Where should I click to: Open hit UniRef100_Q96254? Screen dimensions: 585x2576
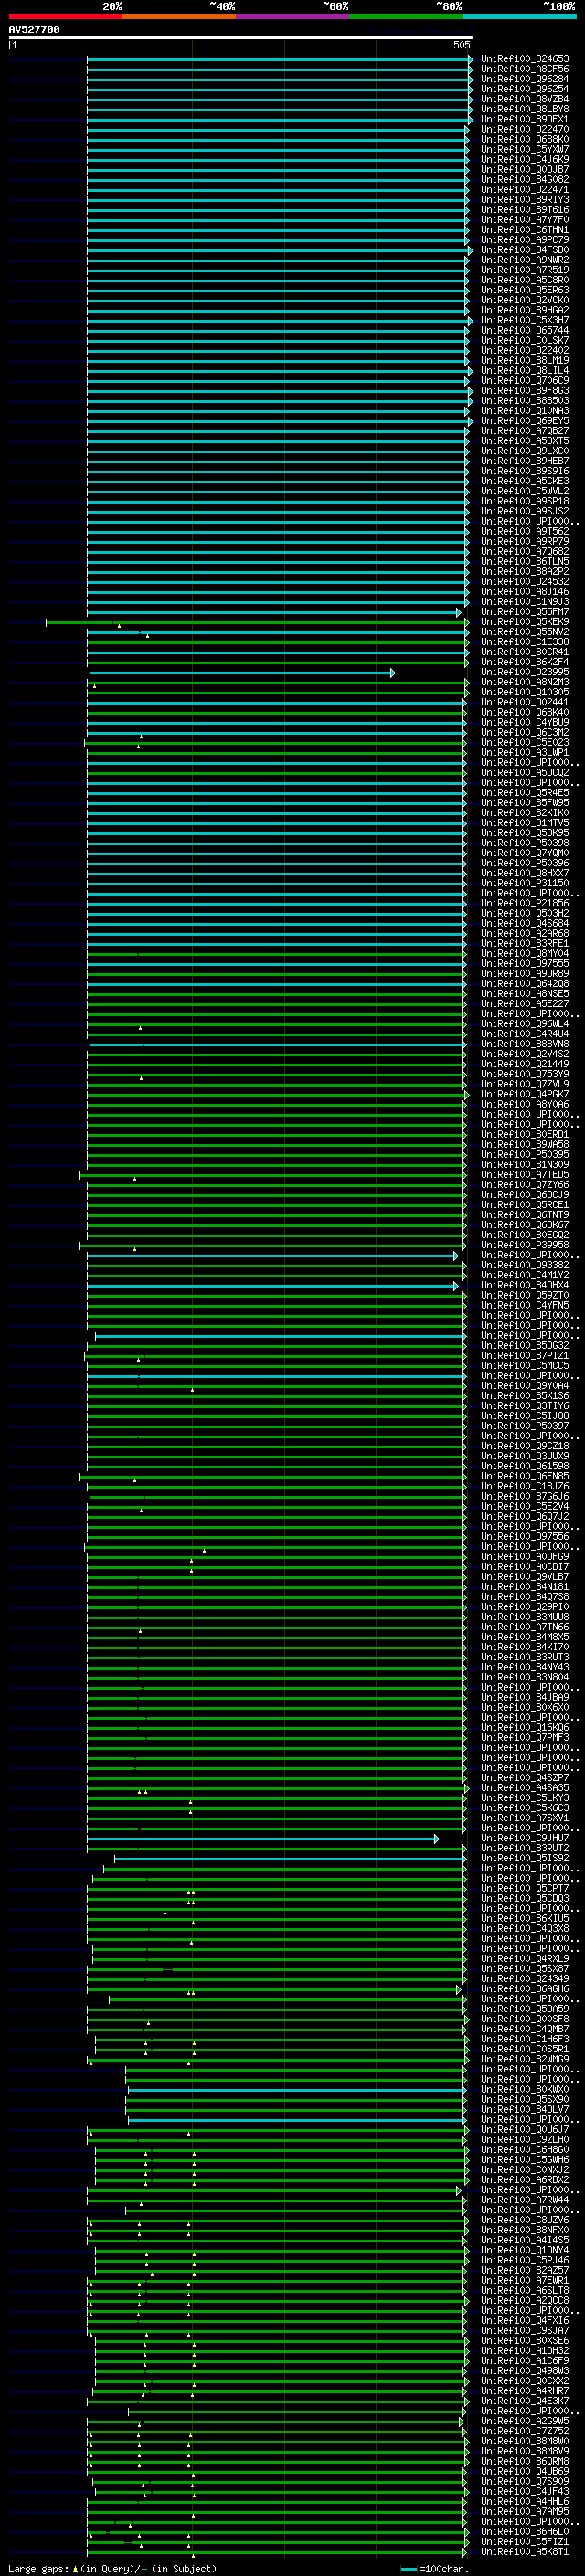525,89
